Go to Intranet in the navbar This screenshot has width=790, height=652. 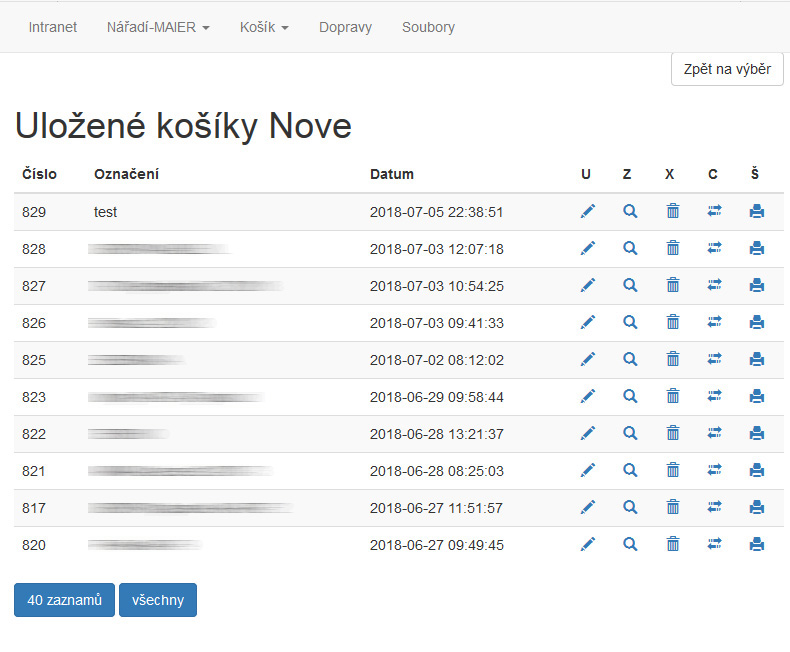point(53,27)
